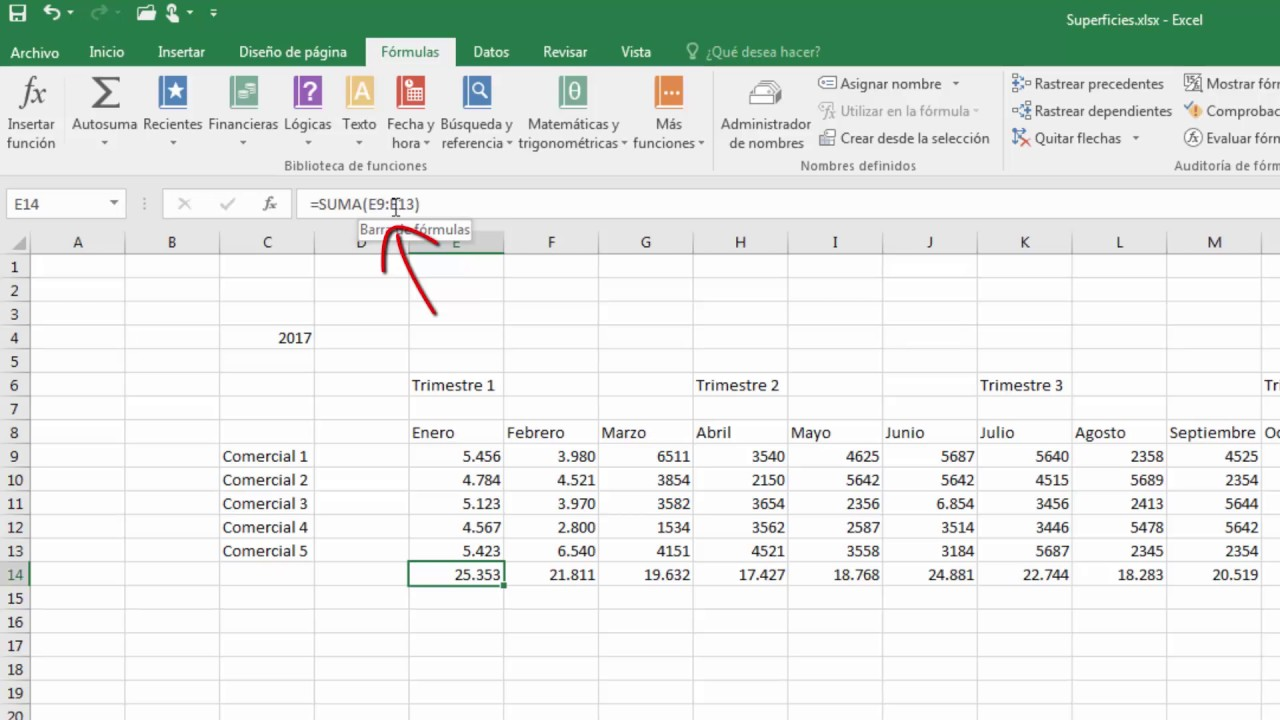Select cell Septiembre header
1280x720 pixels.
[1213, 432]
